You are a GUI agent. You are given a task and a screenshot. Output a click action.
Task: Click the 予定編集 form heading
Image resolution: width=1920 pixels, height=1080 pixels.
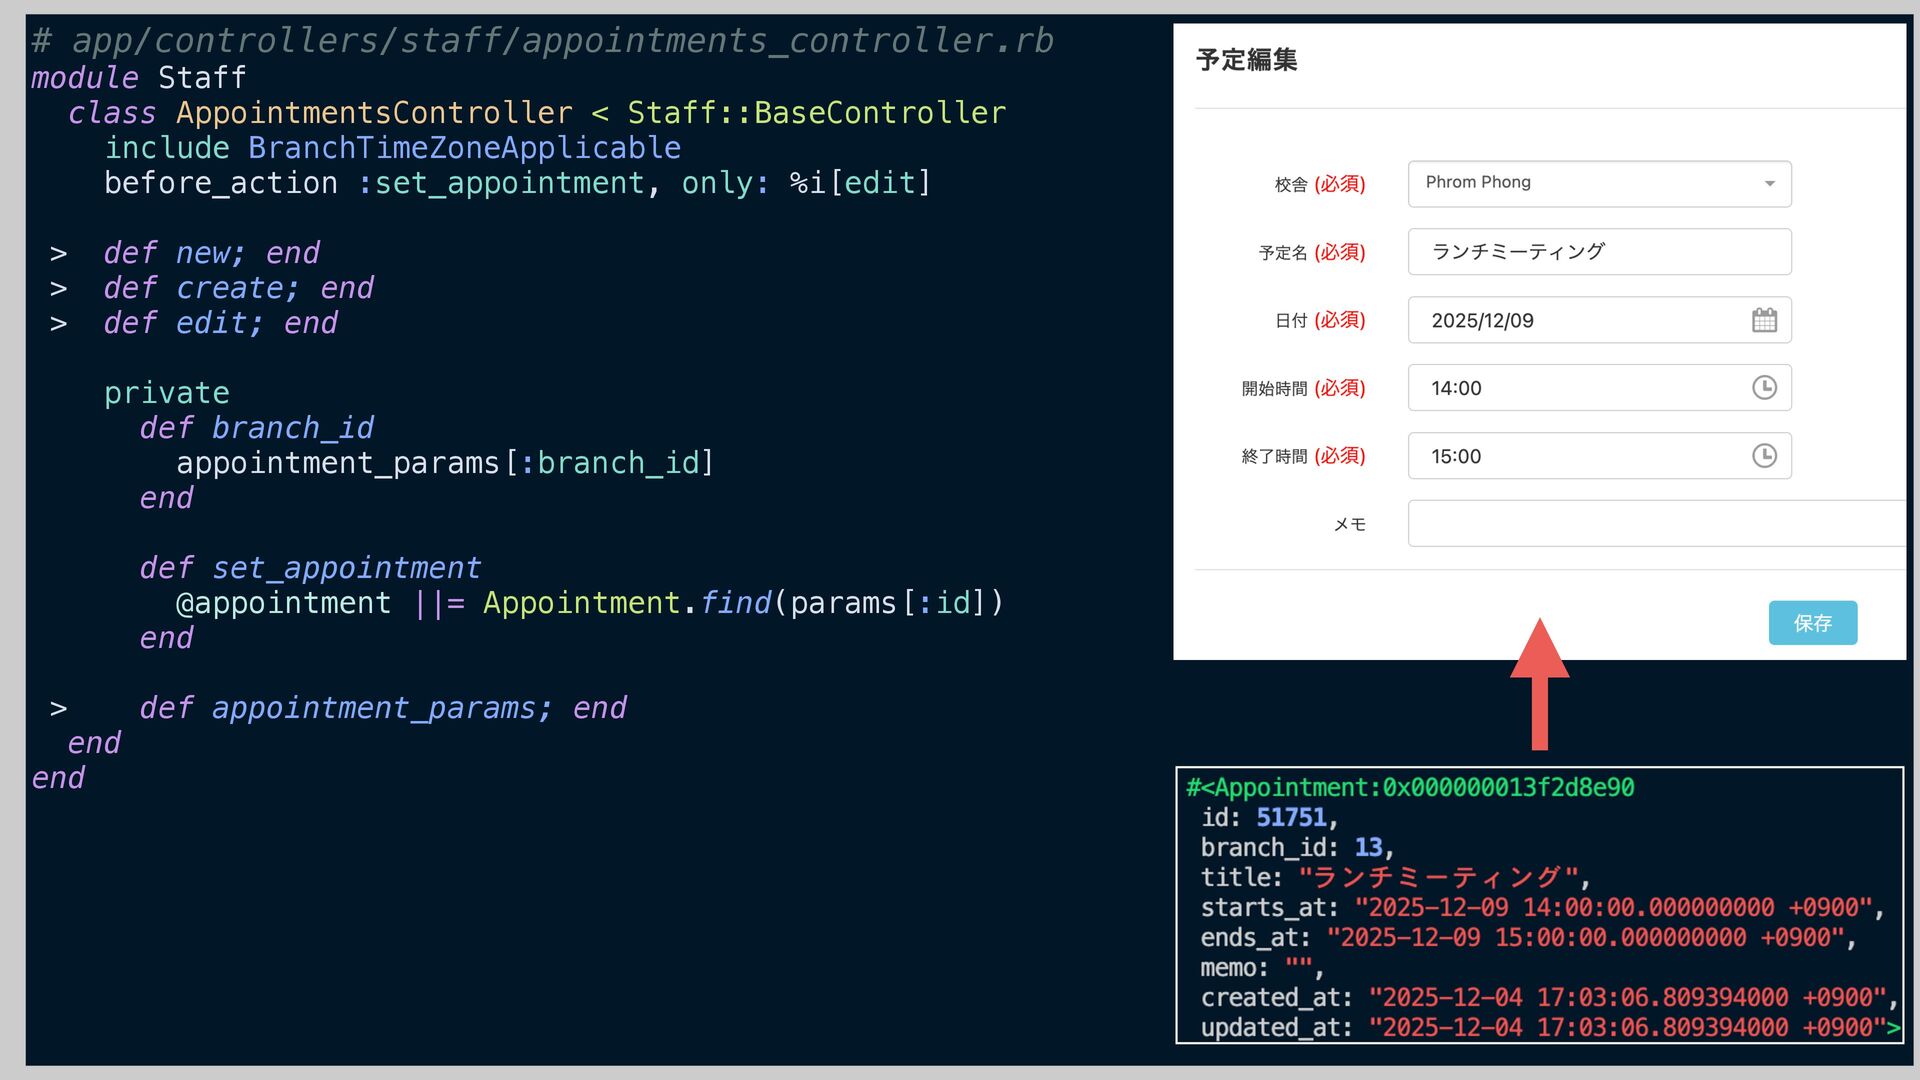[x=1246, y=60]
